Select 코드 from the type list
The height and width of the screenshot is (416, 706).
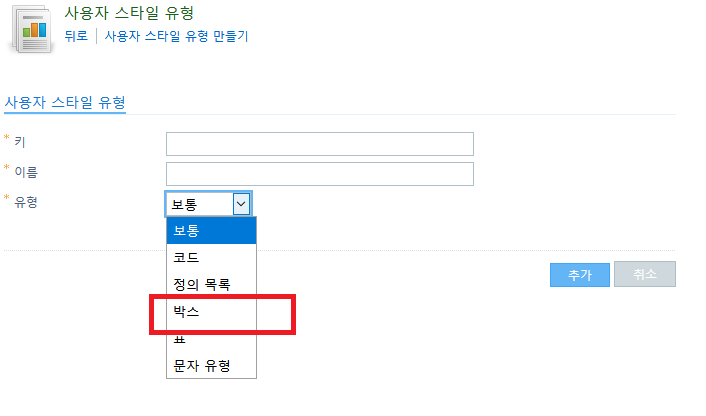211,258
